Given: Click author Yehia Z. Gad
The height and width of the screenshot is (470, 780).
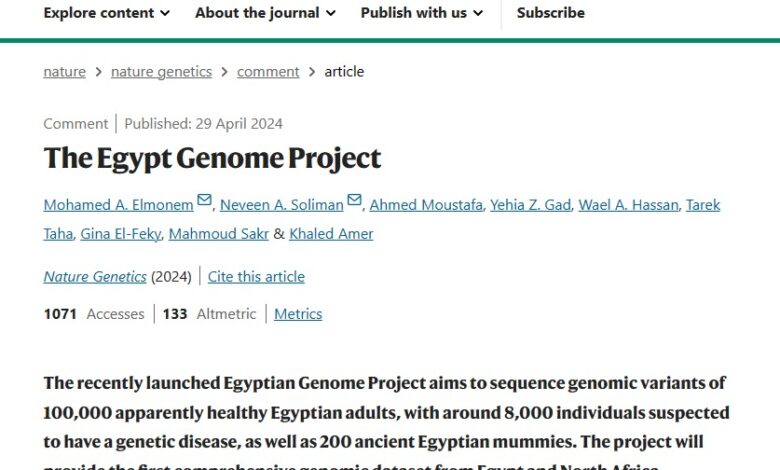Looking at the screenshot, I should [x=530, y=205].
